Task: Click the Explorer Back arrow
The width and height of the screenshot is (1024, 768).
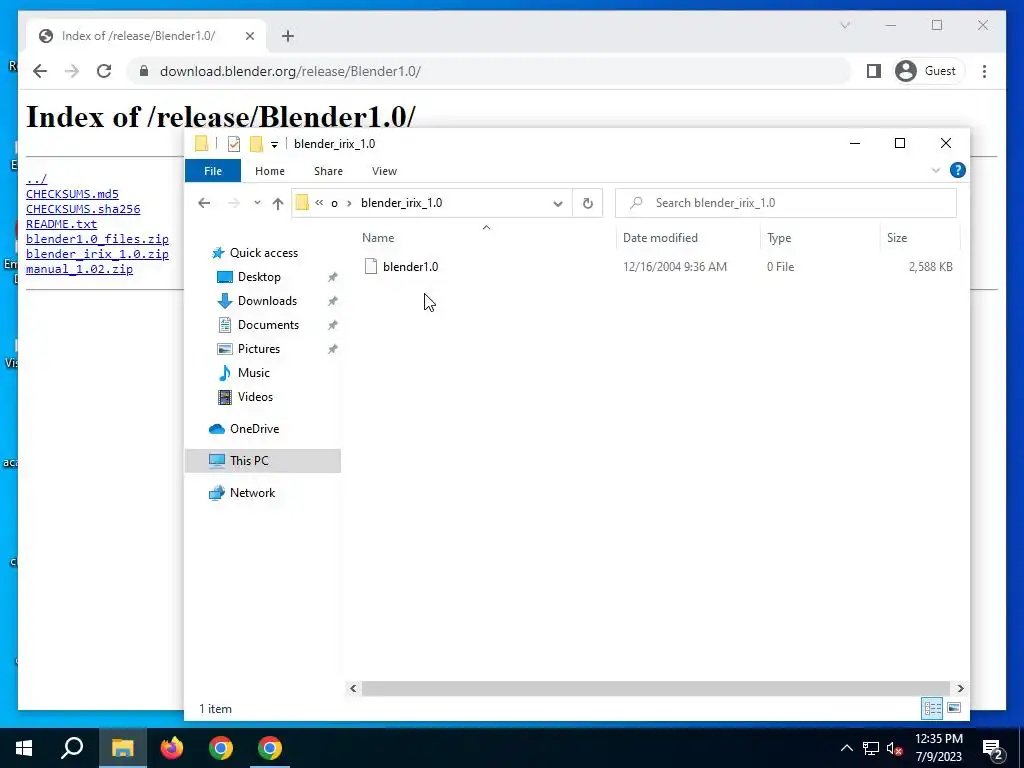Action: (204, 203)
